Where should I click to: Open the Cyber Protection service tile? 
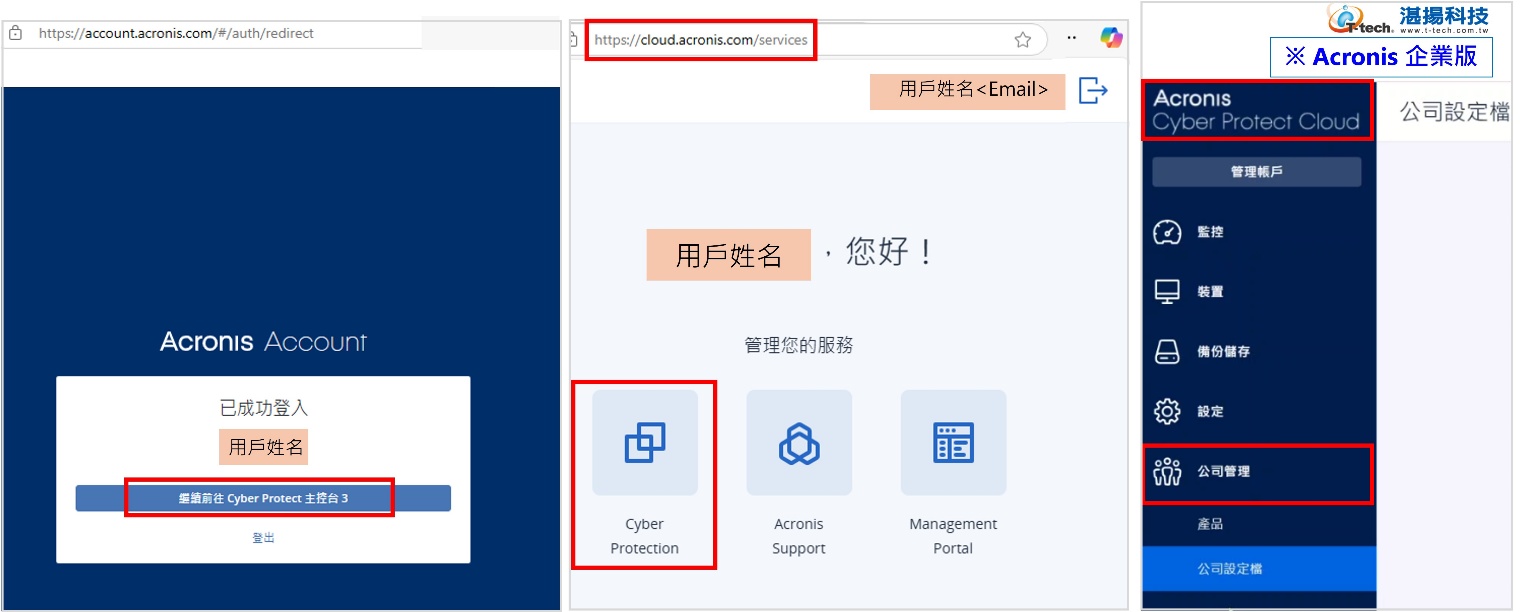(x=644, y=443)
